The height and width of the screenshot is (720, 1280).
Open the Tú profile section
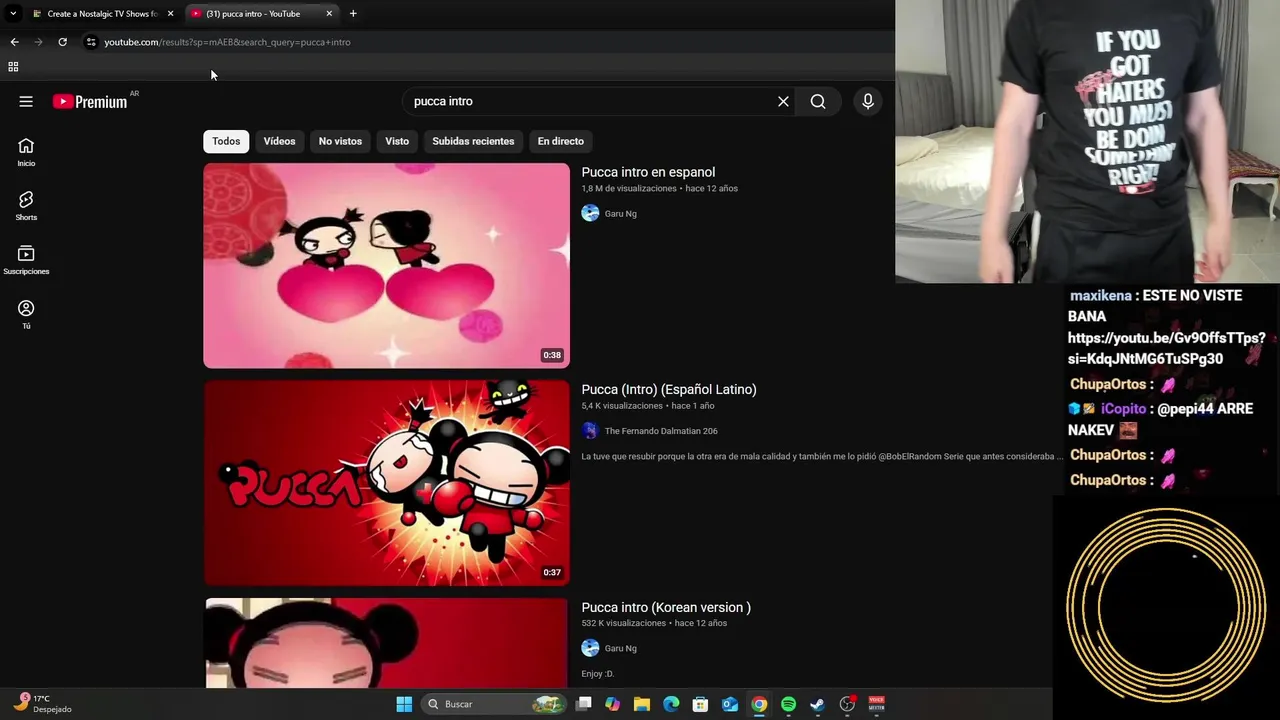tap(26, 314)
